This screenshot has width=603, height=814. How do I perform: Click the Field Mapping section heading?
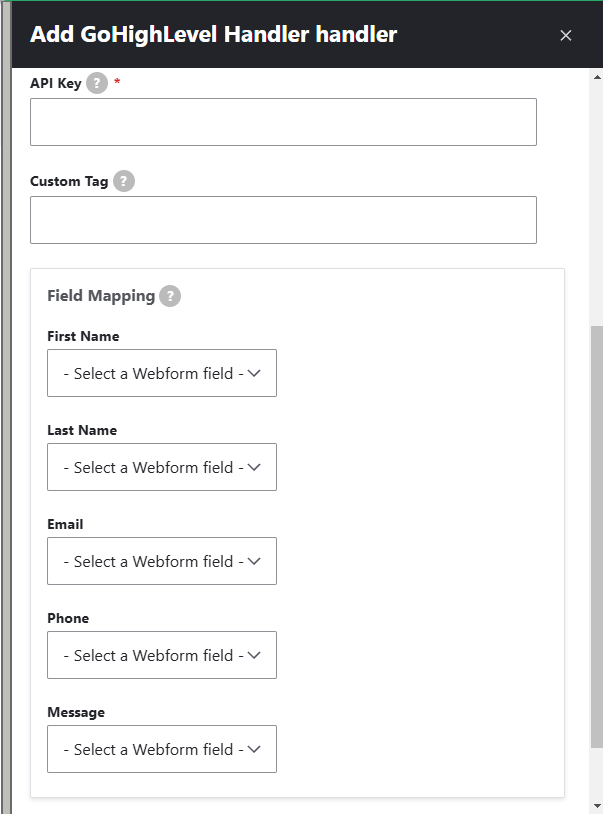pyautogui.click(x=101, y=296)
